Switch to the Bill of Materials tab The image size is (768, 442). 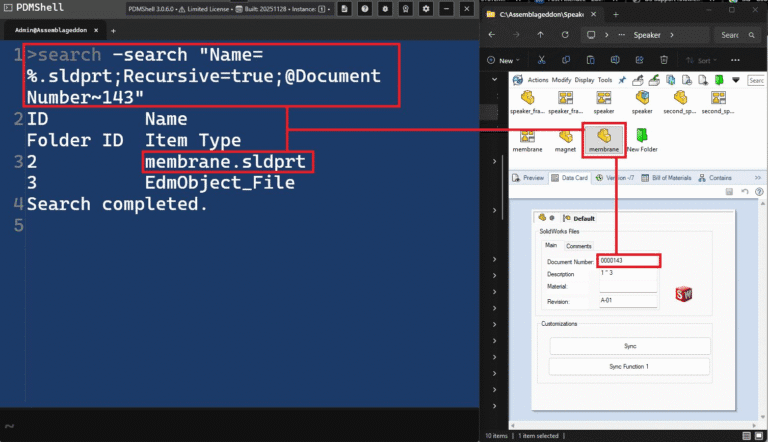(x=666, y=178)
